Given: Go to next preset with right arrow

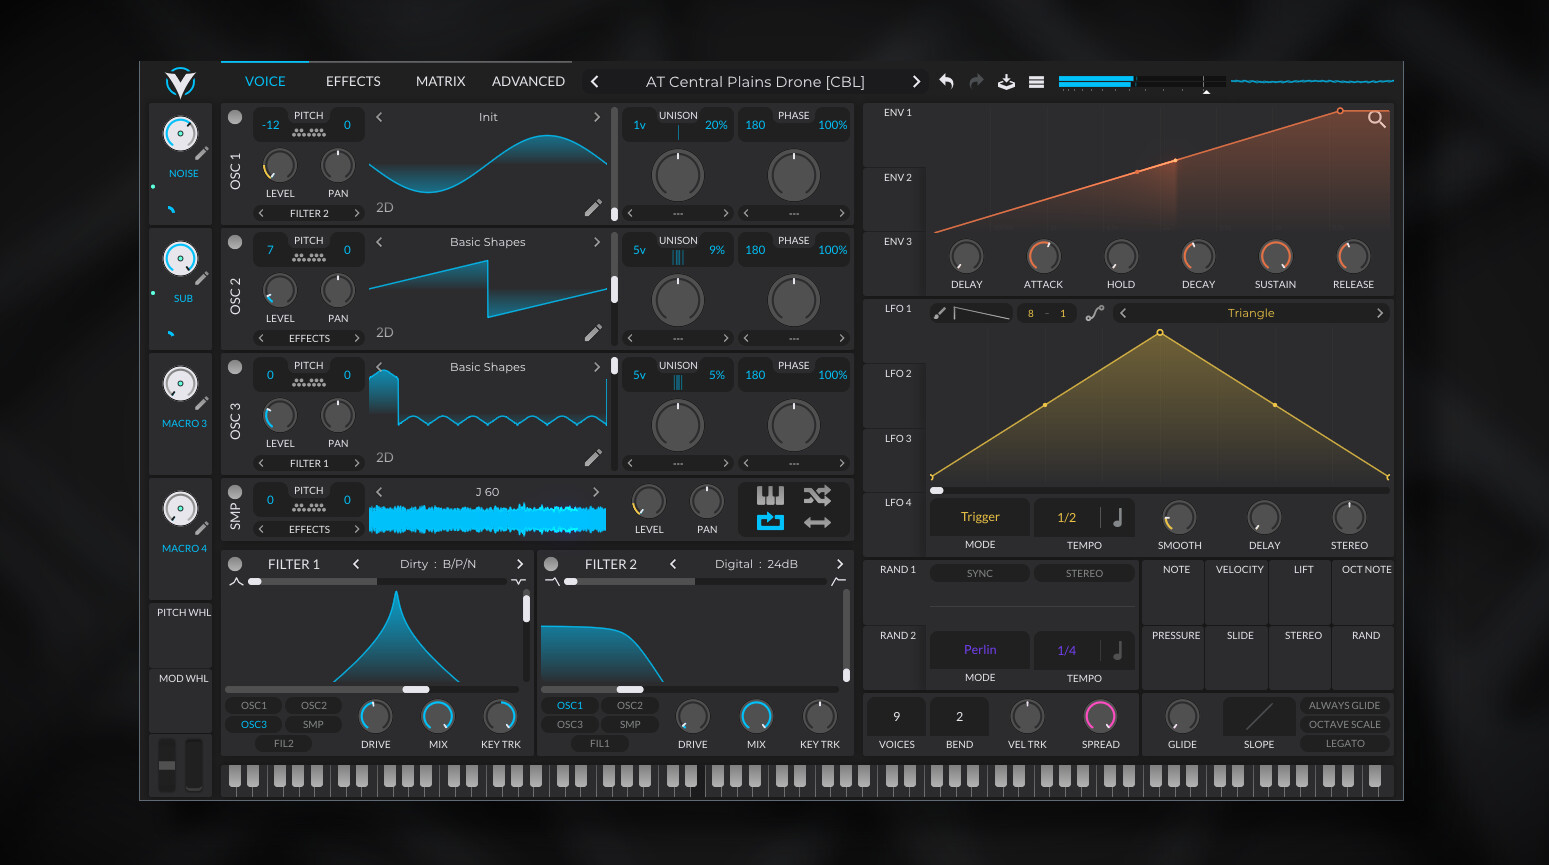Looking at the screenshot, I should 915,82.
